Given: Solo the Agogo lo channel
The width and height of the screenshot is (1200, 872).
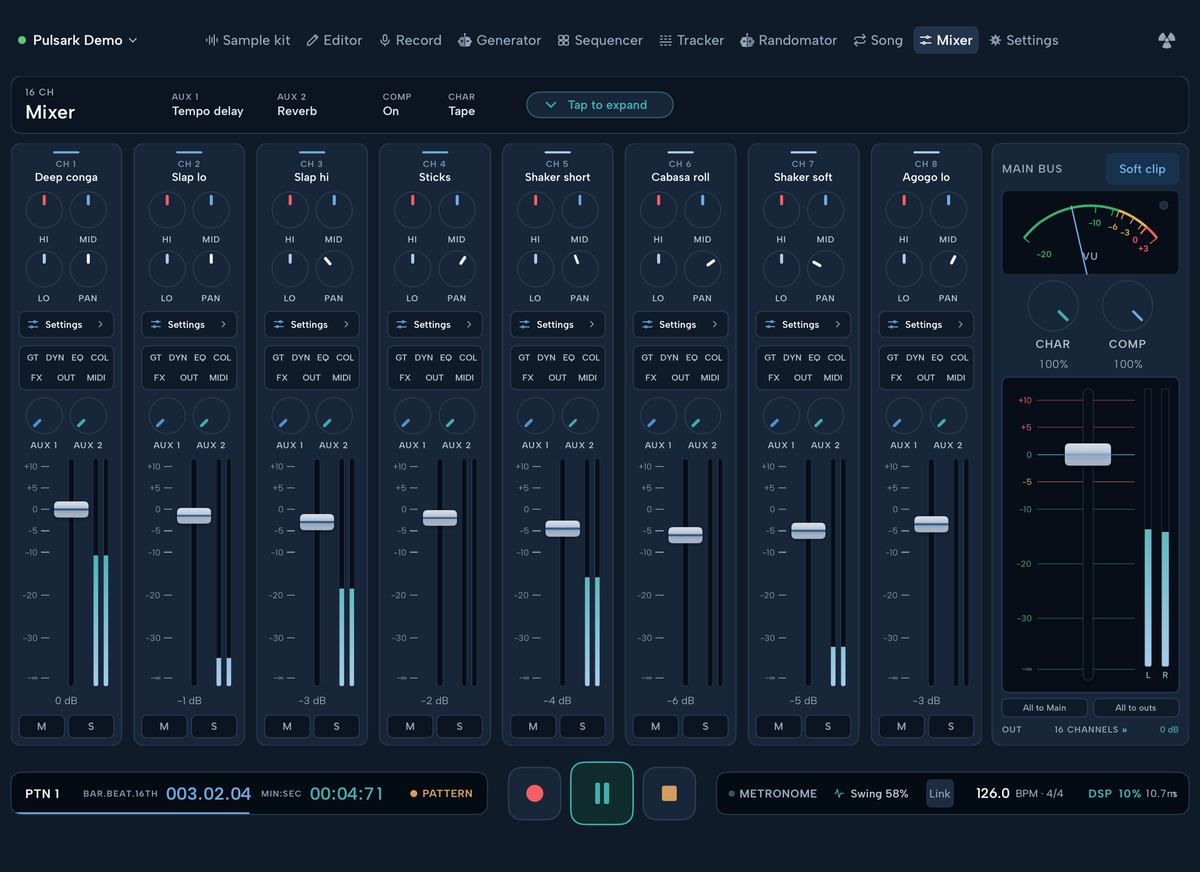Looking at the screenshot, I should [x=950, y=726].
